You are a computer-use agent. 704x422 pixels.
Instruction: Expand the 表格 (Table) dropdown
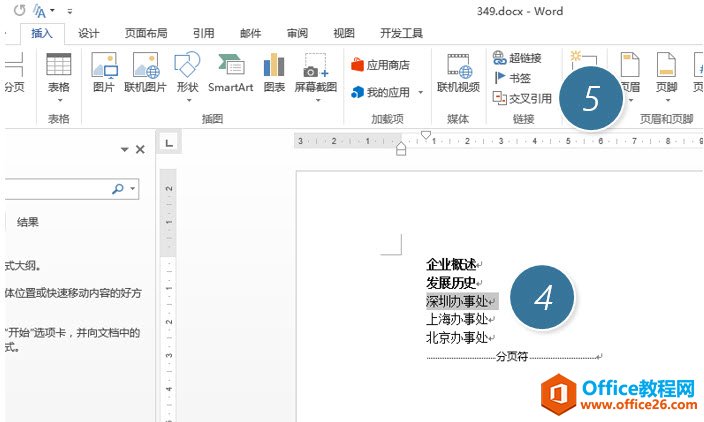[x=59, y=92]
